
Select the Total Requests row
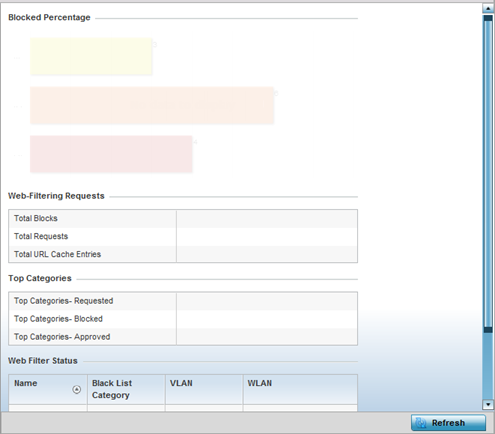(x=183, y=237)
